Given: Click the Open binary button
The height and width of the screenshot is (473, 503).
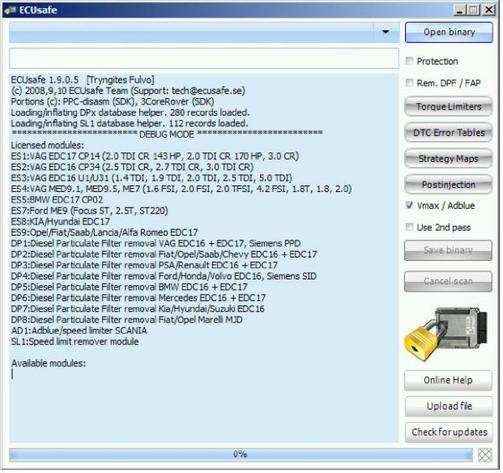Looking at the screenshot, I should click(449, 32).
